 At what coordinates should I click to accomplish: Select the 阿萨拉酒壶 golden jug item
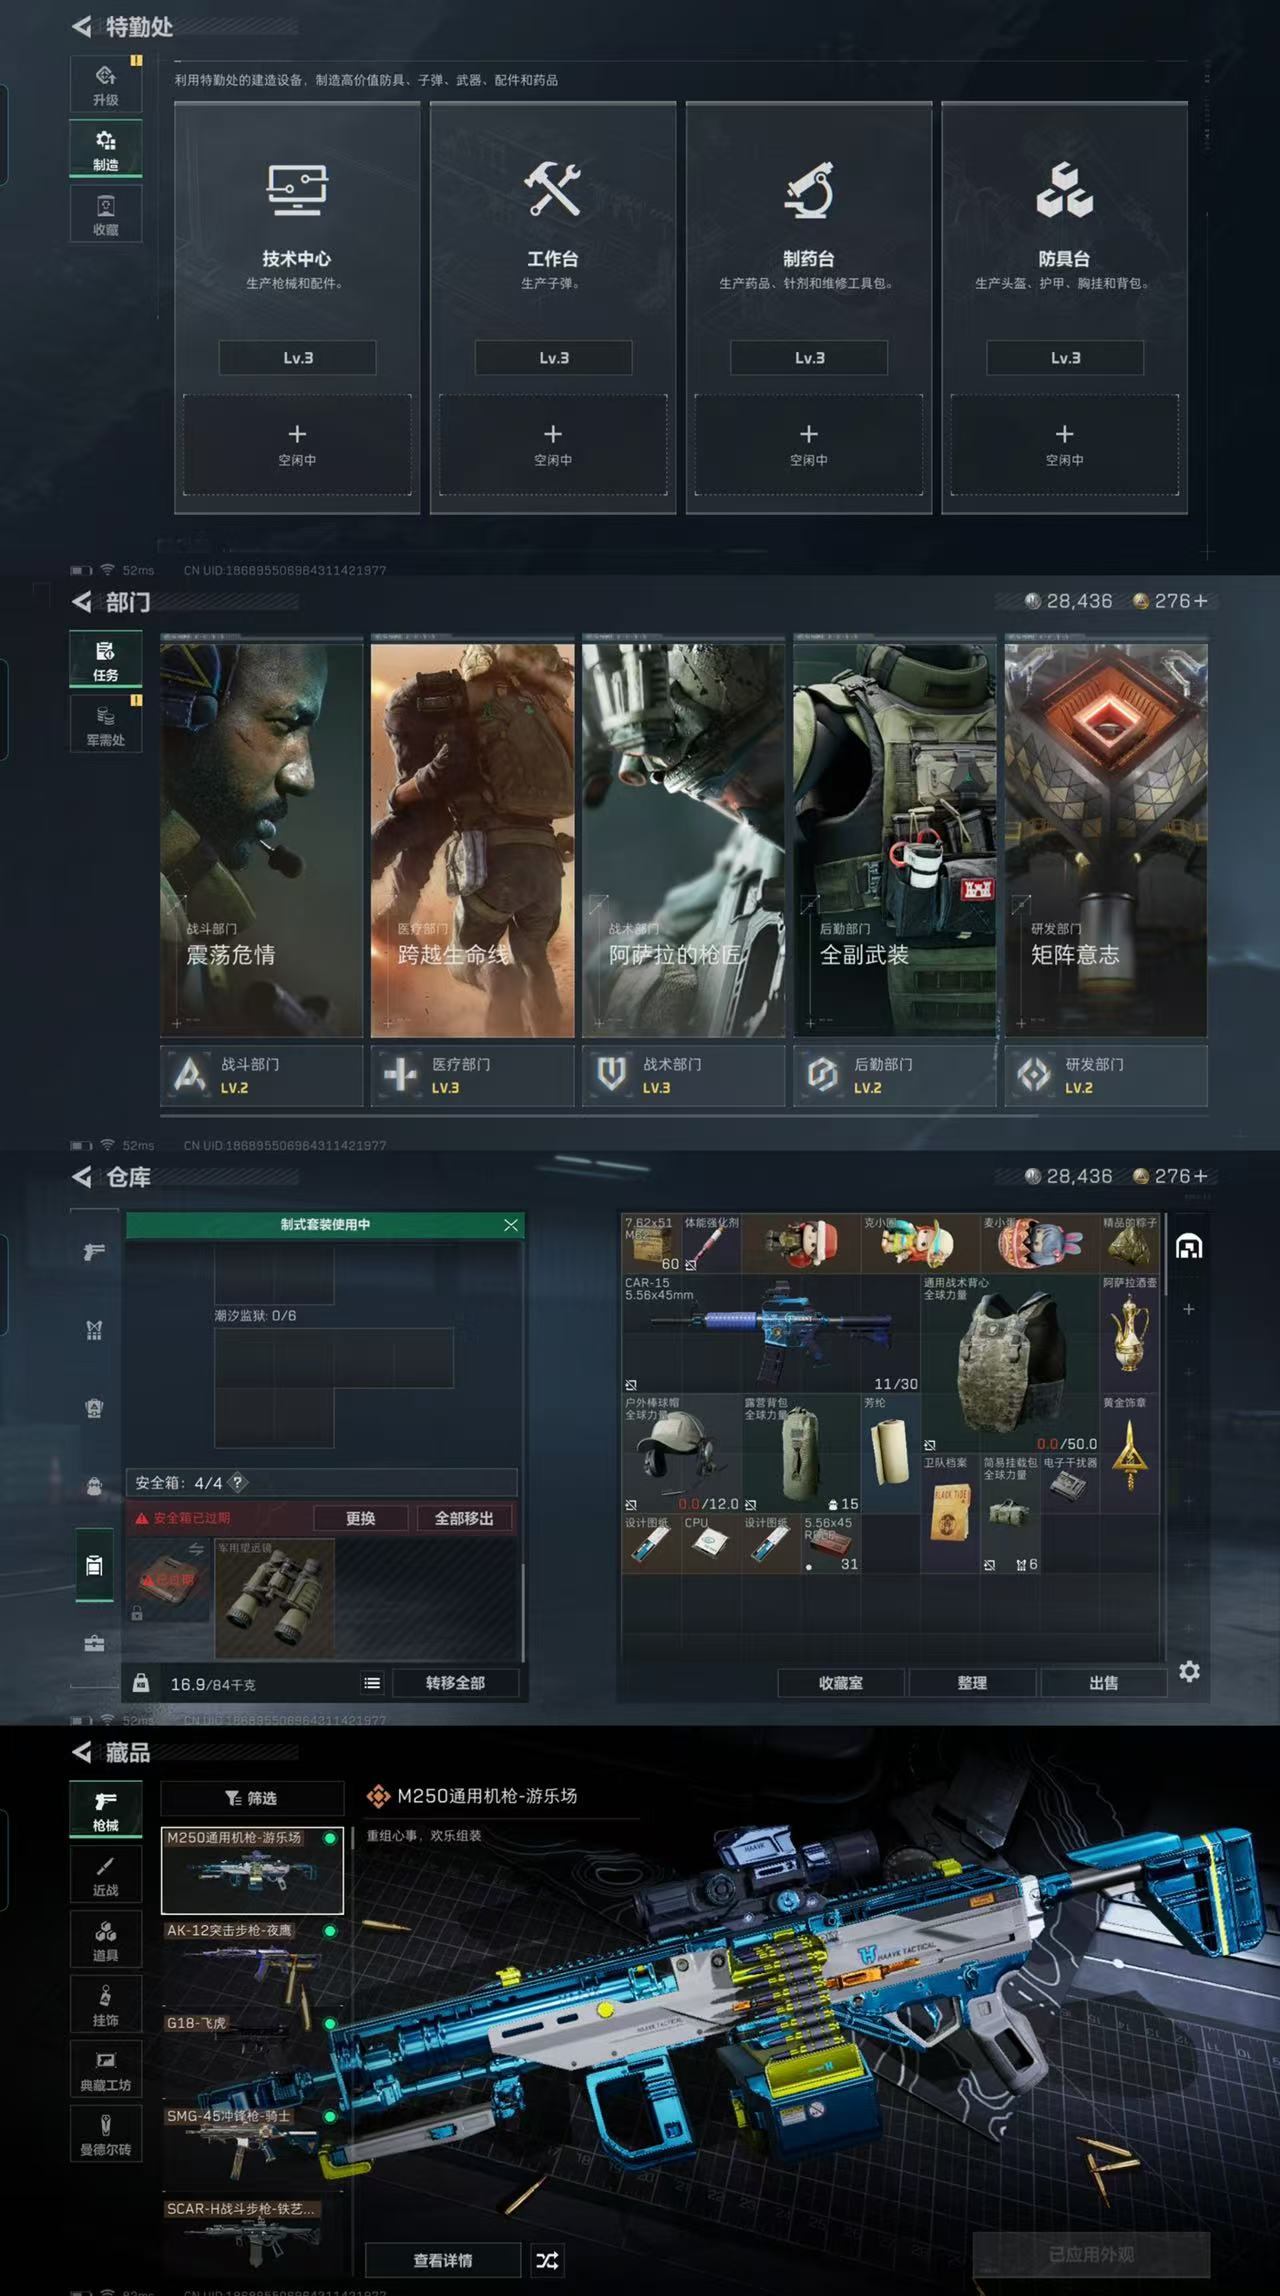point(1131,1333)
